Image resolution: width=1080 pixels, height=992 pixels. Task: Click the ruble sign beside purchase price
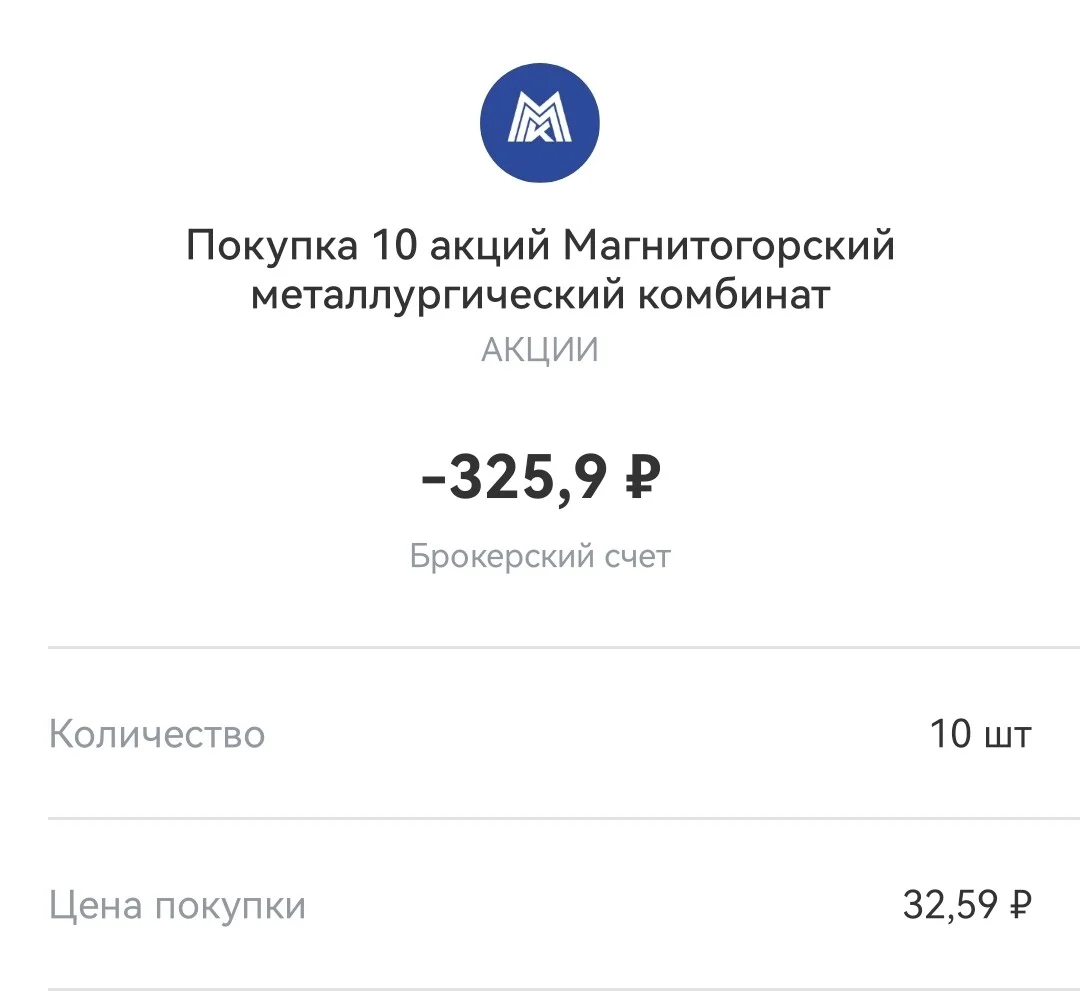click(1020, 905)
